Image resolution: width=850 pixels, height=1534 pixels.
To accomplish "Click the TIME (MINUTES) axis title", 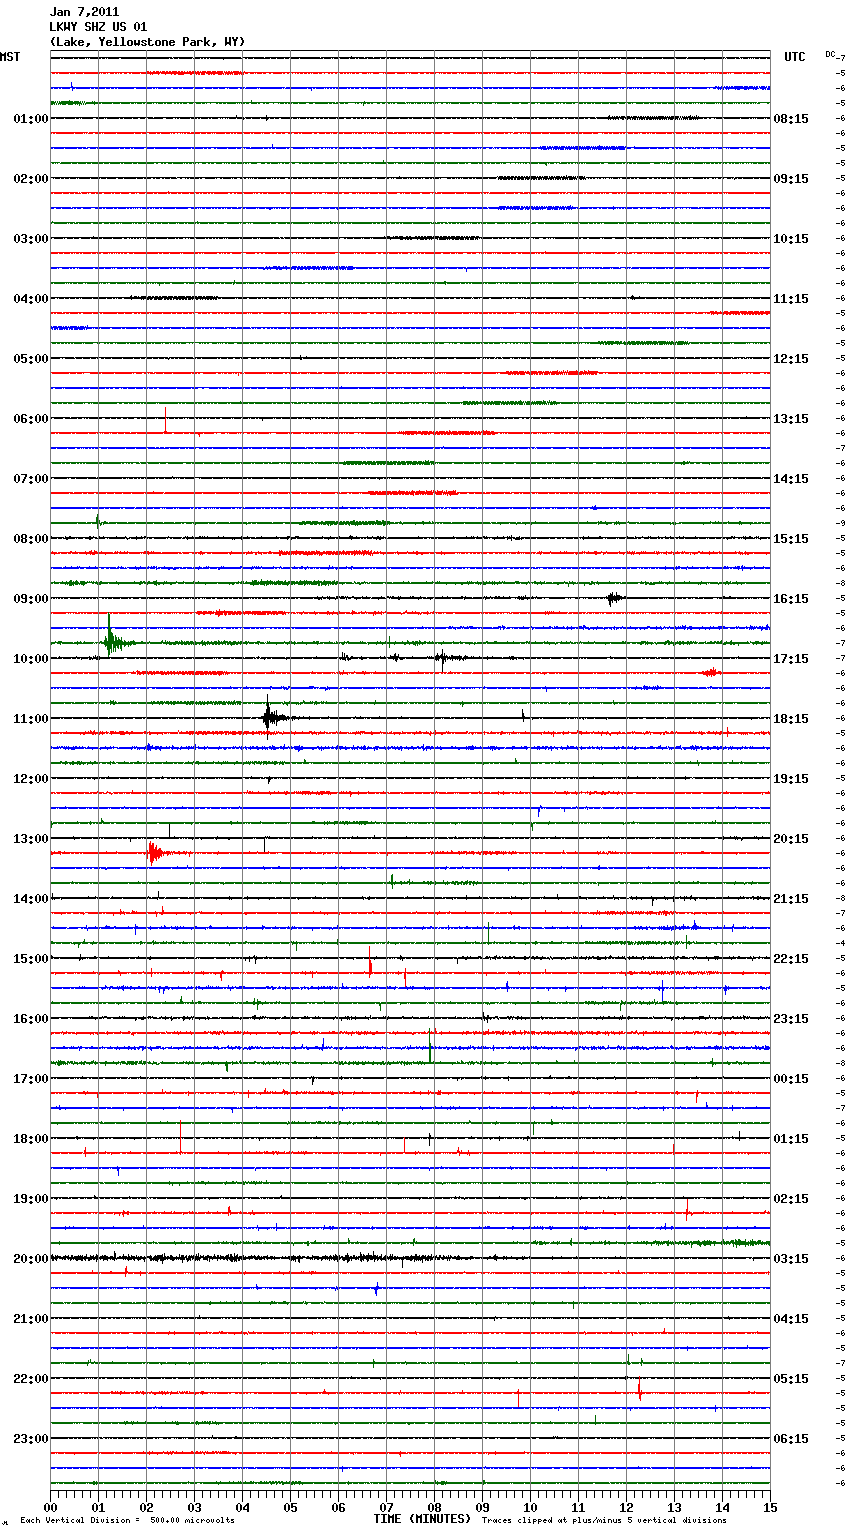I will pyautogui.click(x=422, y=1519).
